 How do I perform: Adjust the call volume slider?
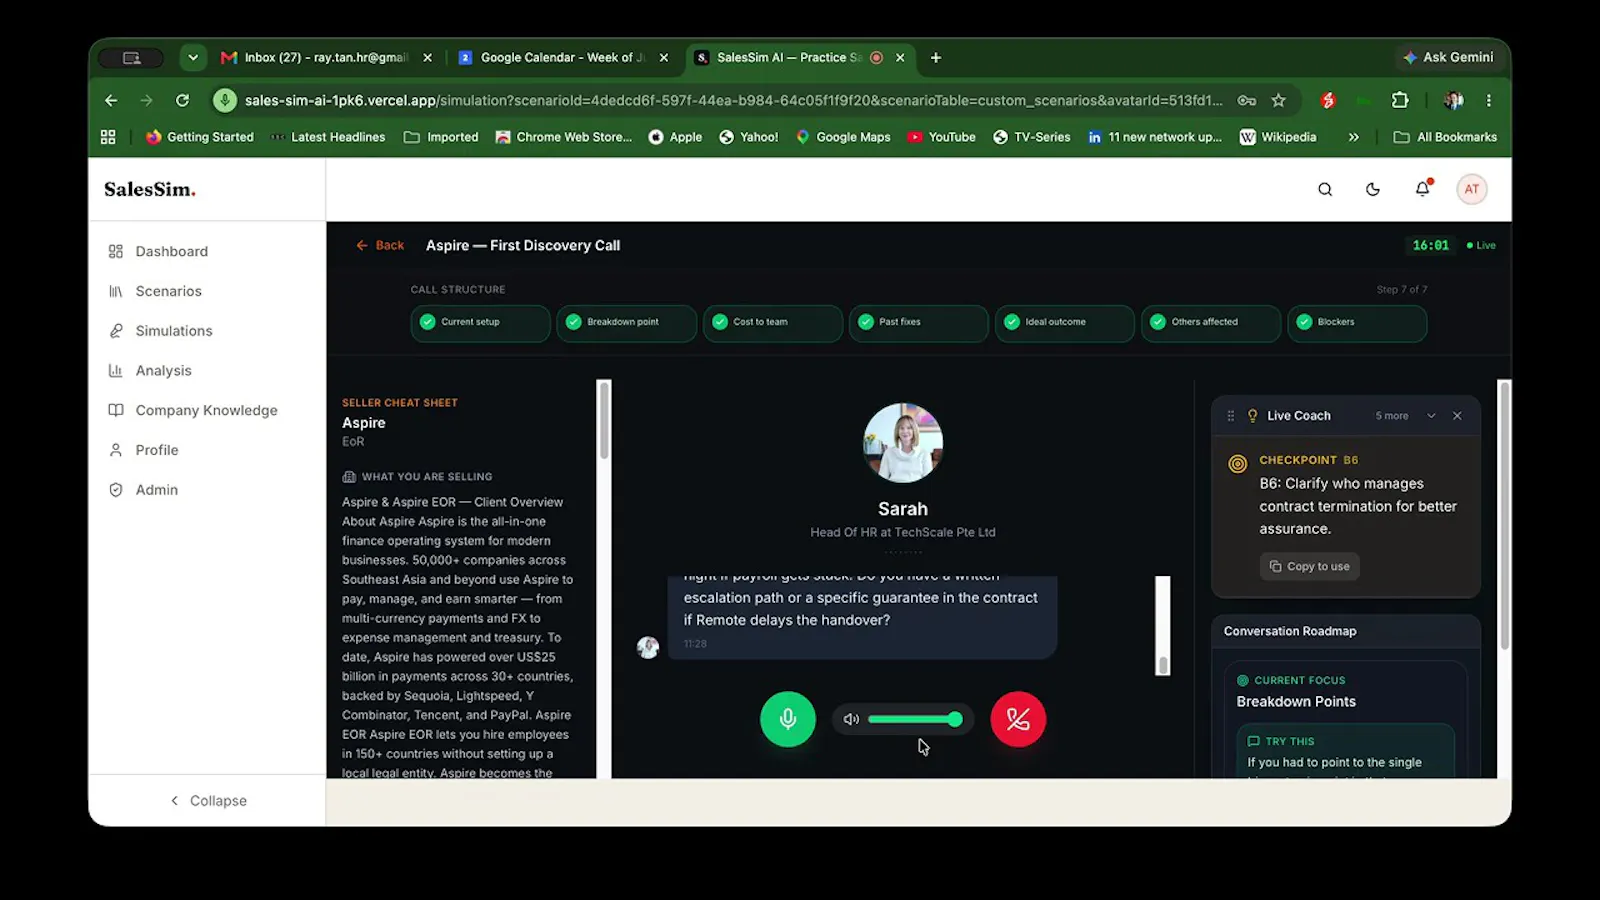point(915,719)
